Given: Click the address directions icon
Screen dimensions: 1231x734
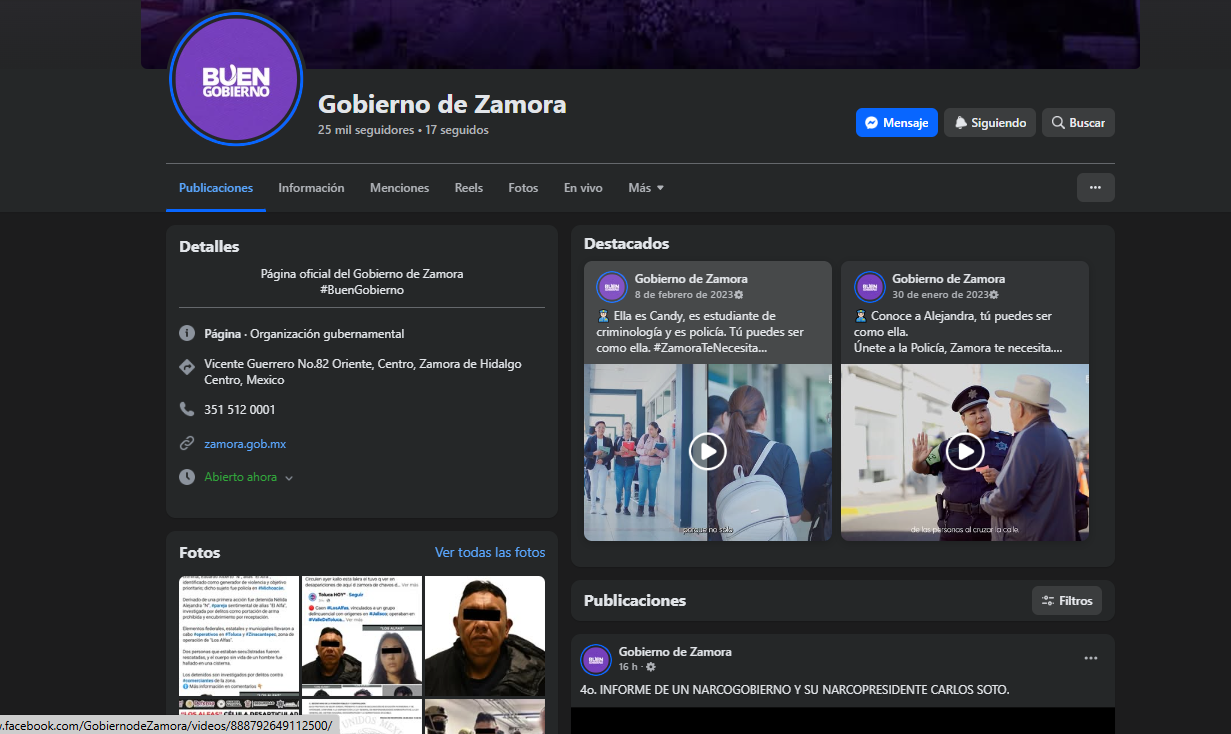Looking at the screenshot, I should [x=187, y=367].
